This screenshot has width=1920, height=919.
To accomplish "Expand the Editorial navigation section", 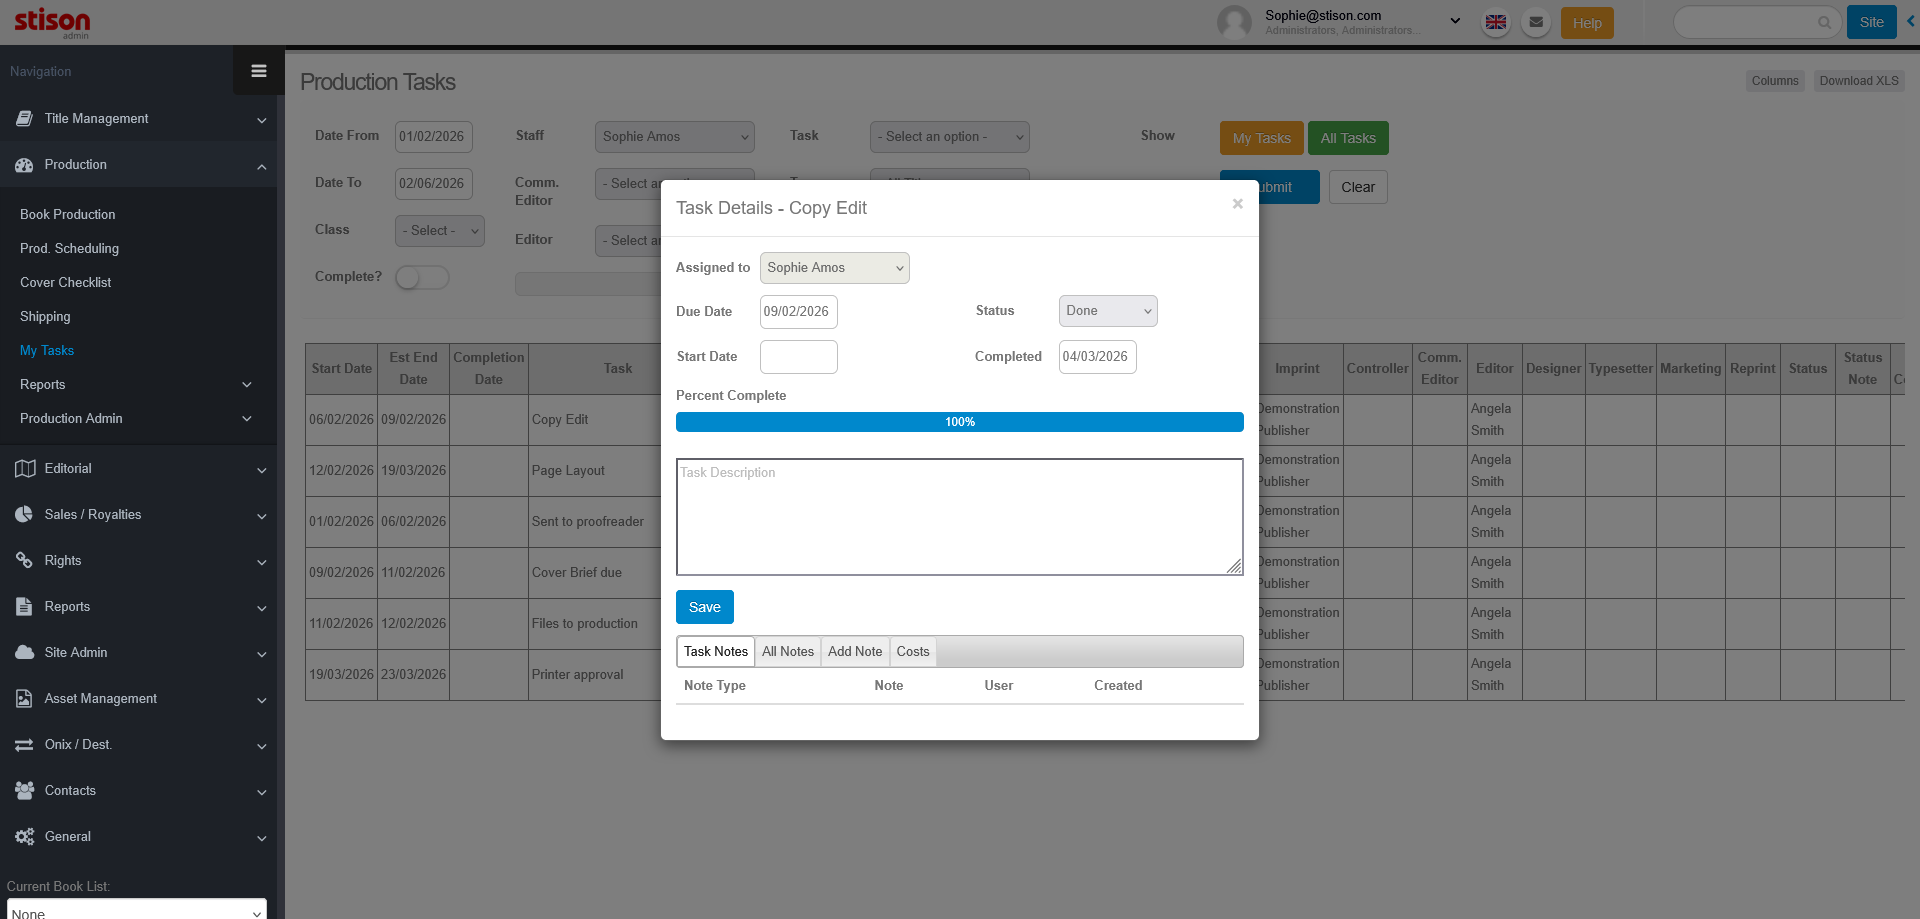I will pyautogui.click(x=138, y=469).
